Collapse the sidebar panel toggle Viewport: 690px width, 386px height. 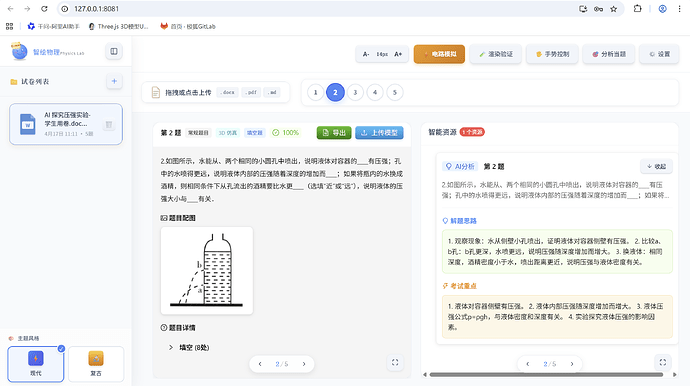pyautogui.click(x=114, y=51)
